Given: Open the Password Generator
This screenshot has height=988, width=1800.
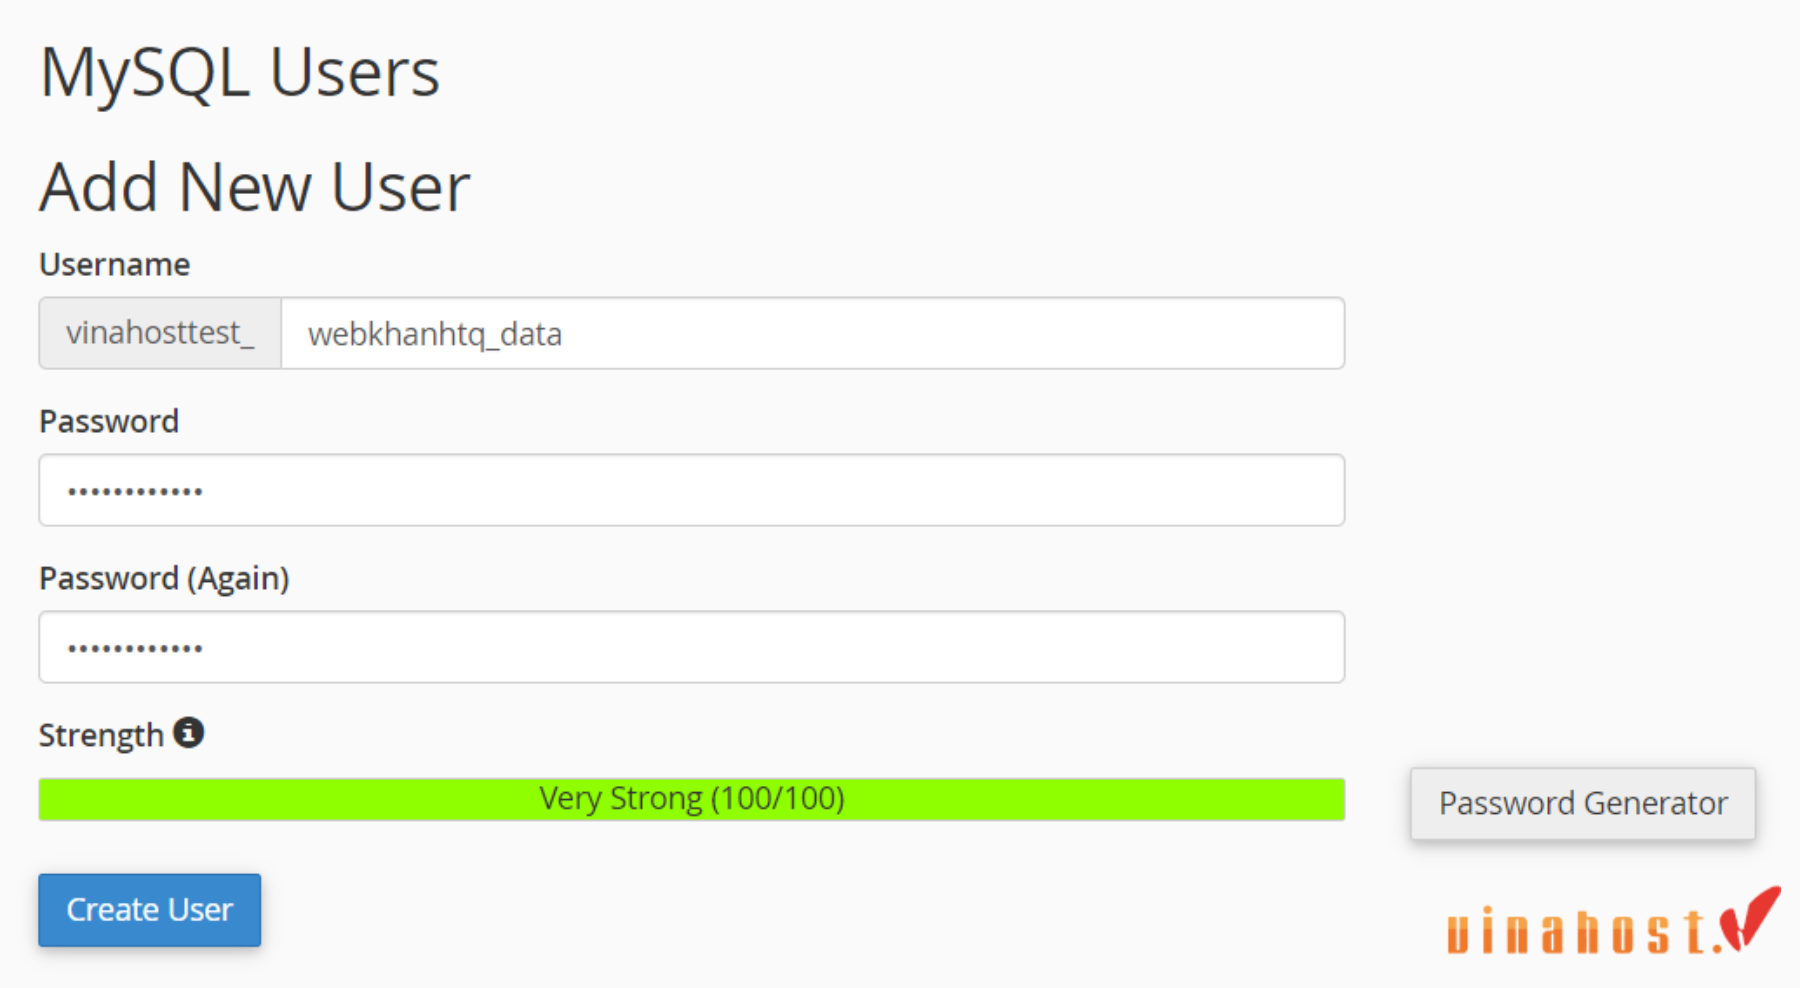Looking at the screenshot, I should [x=1583, y=804].
